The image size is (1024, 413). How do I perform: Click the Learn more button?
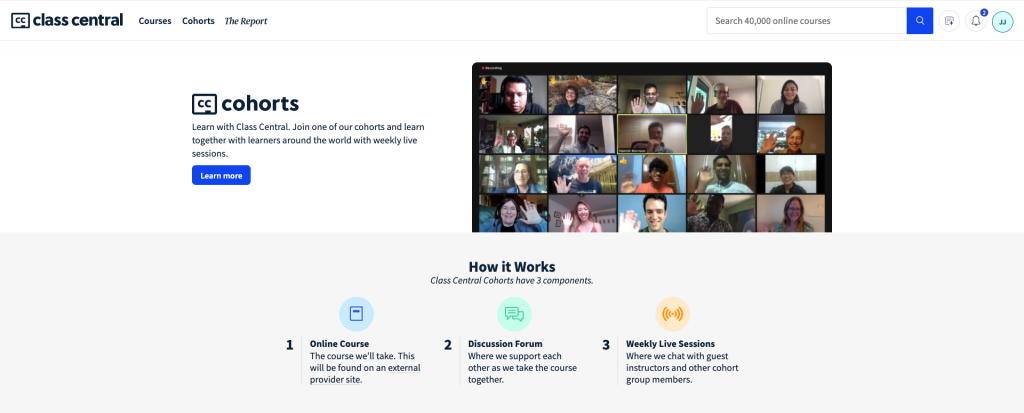coord(221,175)
